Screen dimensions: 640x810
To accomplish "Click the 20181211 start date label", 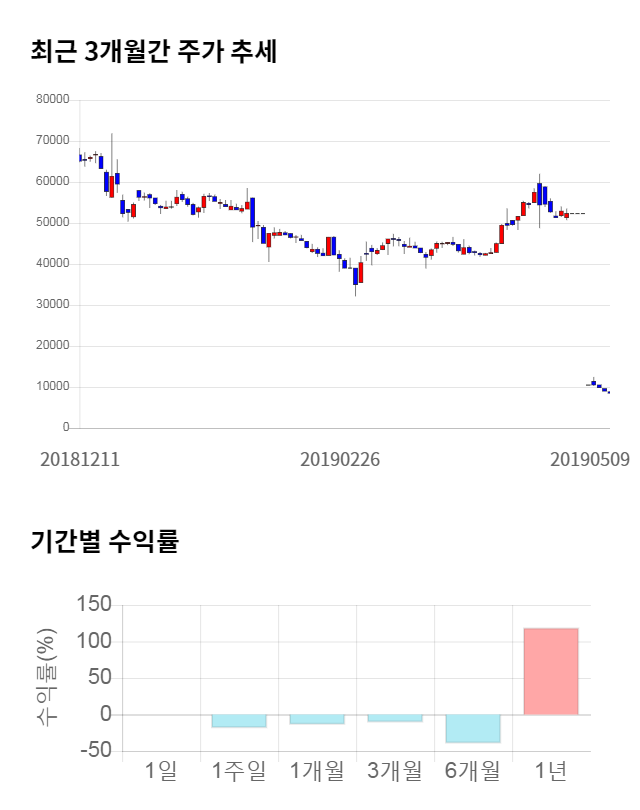I will pyautogui.click(x=79, y=461).
